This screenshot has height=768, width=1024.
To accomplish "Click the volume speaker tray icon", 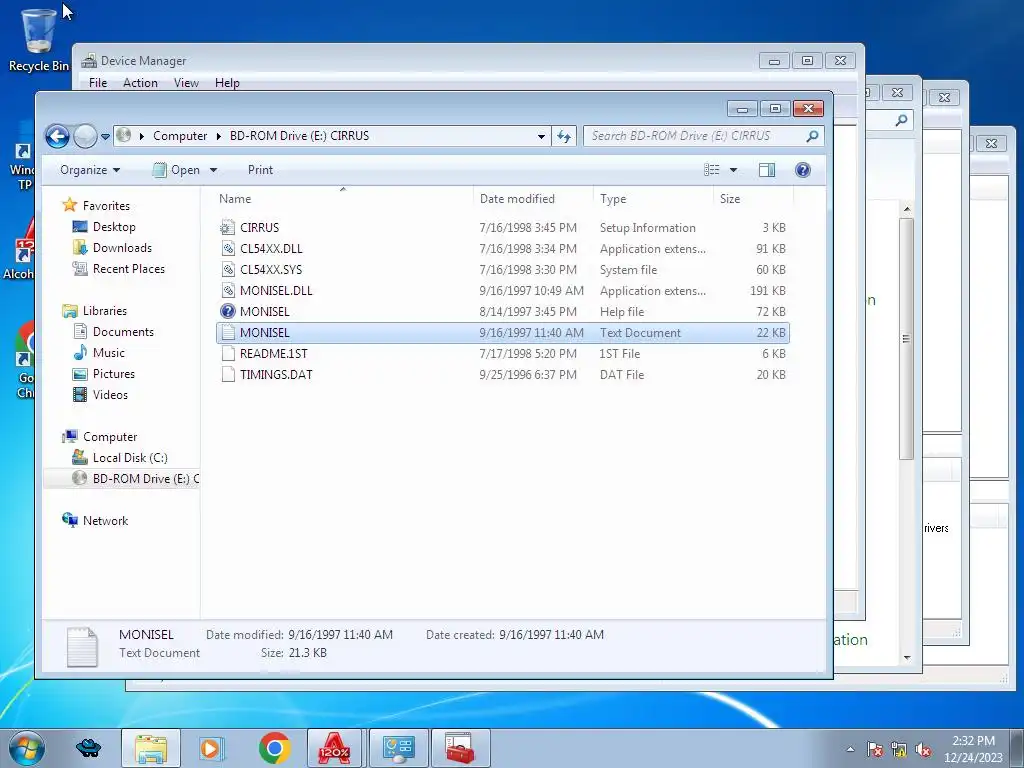I will point(923,750).
